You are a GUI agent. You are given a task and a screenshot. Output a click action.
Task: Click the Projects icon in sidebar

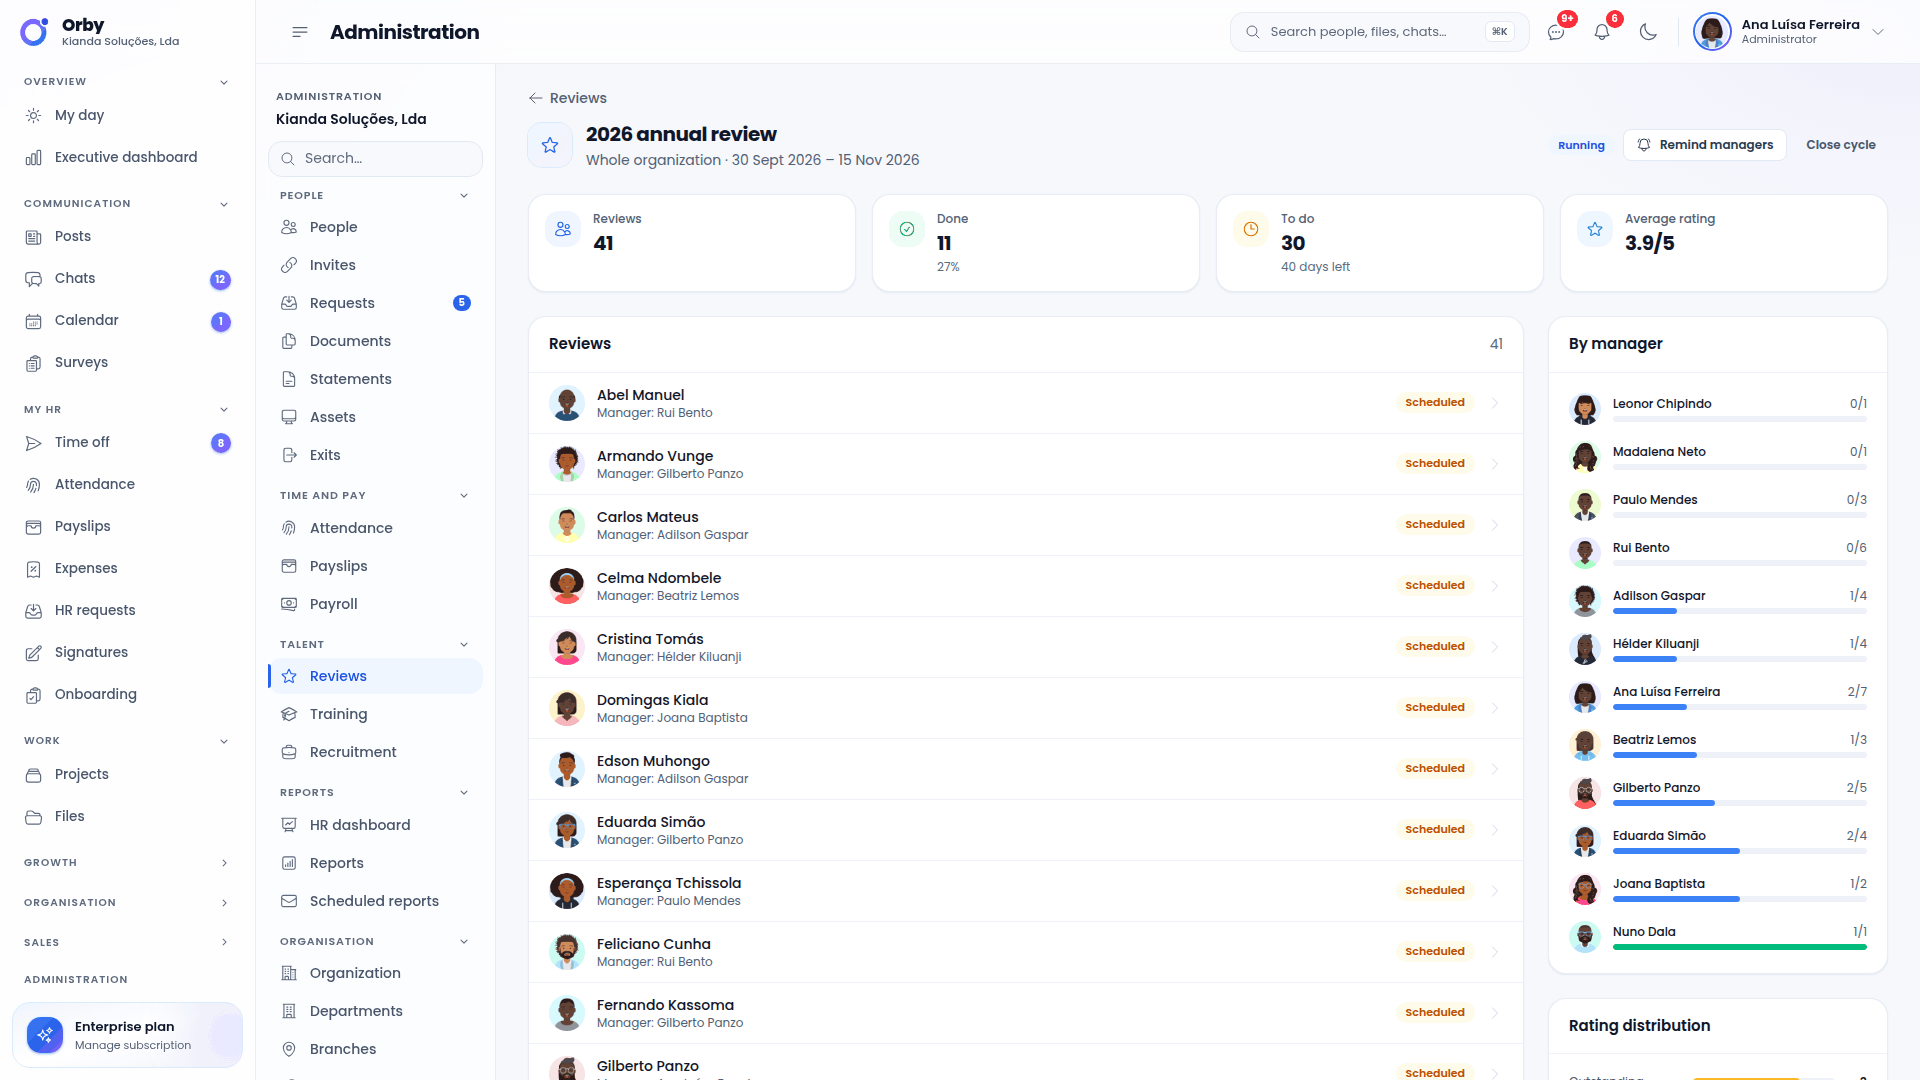34,775
